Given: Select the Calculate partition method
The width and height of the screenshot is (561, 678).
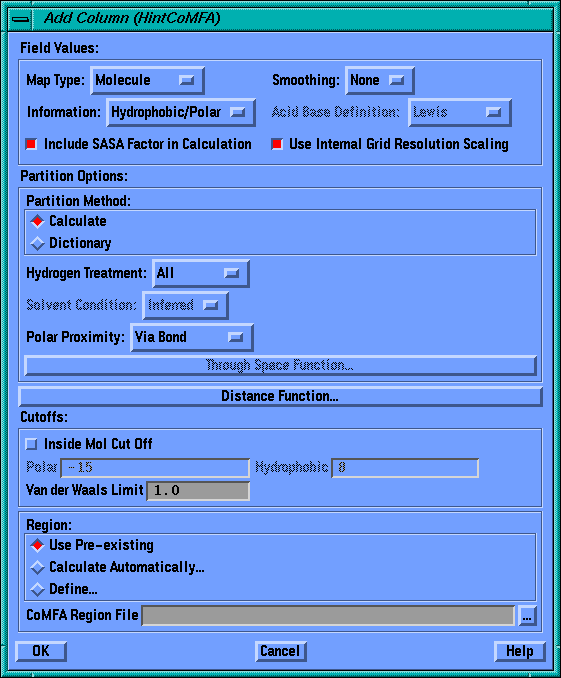Looking at the screenshot, I should pyautogui.click(x=38, y=221).
